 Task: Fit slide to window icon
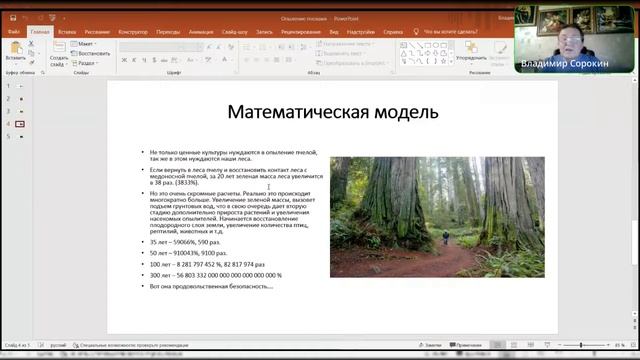633,345
